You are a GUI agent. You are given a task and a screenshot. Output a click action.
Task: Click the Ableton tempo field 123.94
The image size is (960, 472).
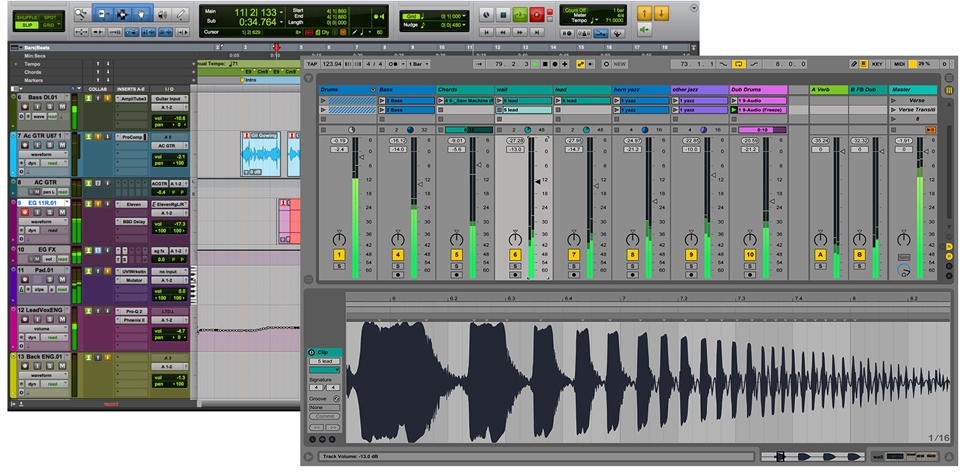click(x=331, y=64)
